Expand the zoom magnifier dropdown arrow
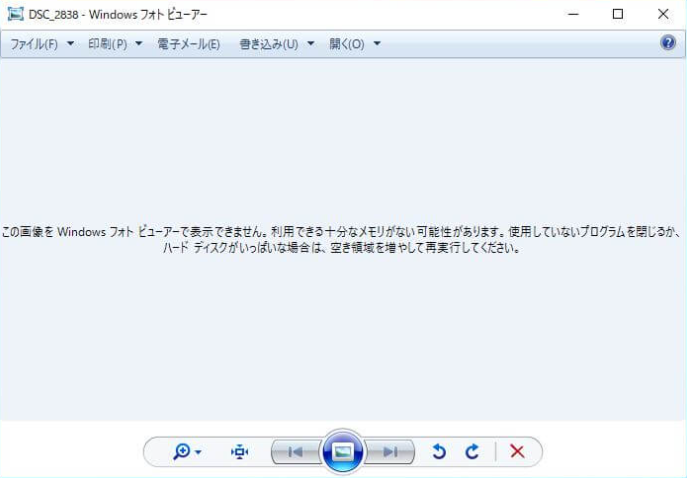This screenshot has height=478, width=687. click(198, 452)
